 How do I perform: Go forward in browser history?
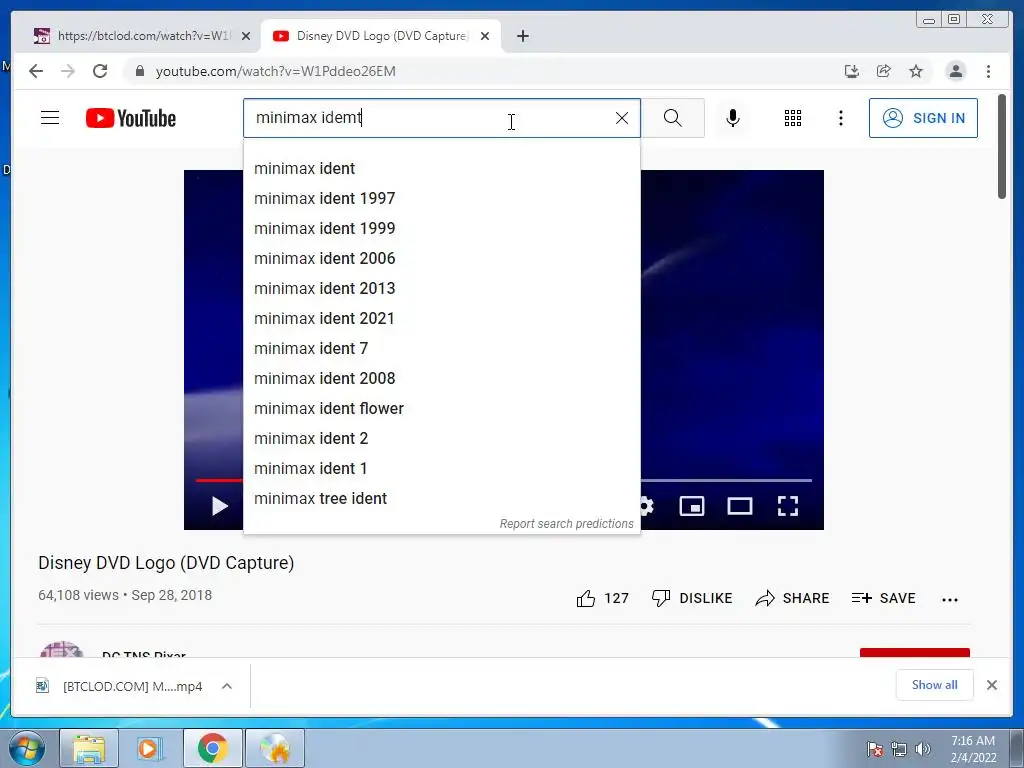pyautogui.click(x=68, y=71)
